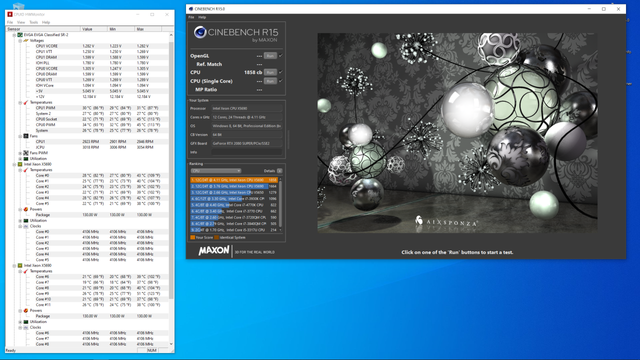640x360 pixels.
Task: Collapse the first Intel Xeon X5690 node
Action: click(14, 164)
